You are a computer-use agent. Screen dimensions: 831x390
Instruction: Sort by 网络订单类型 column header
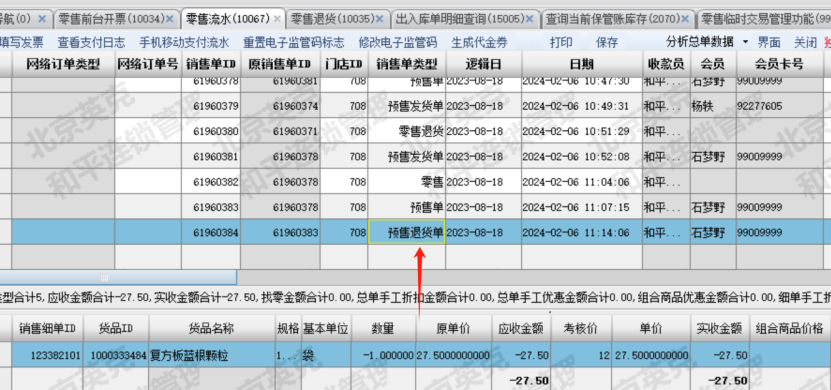pyautogui.click(x=63, y=64)
